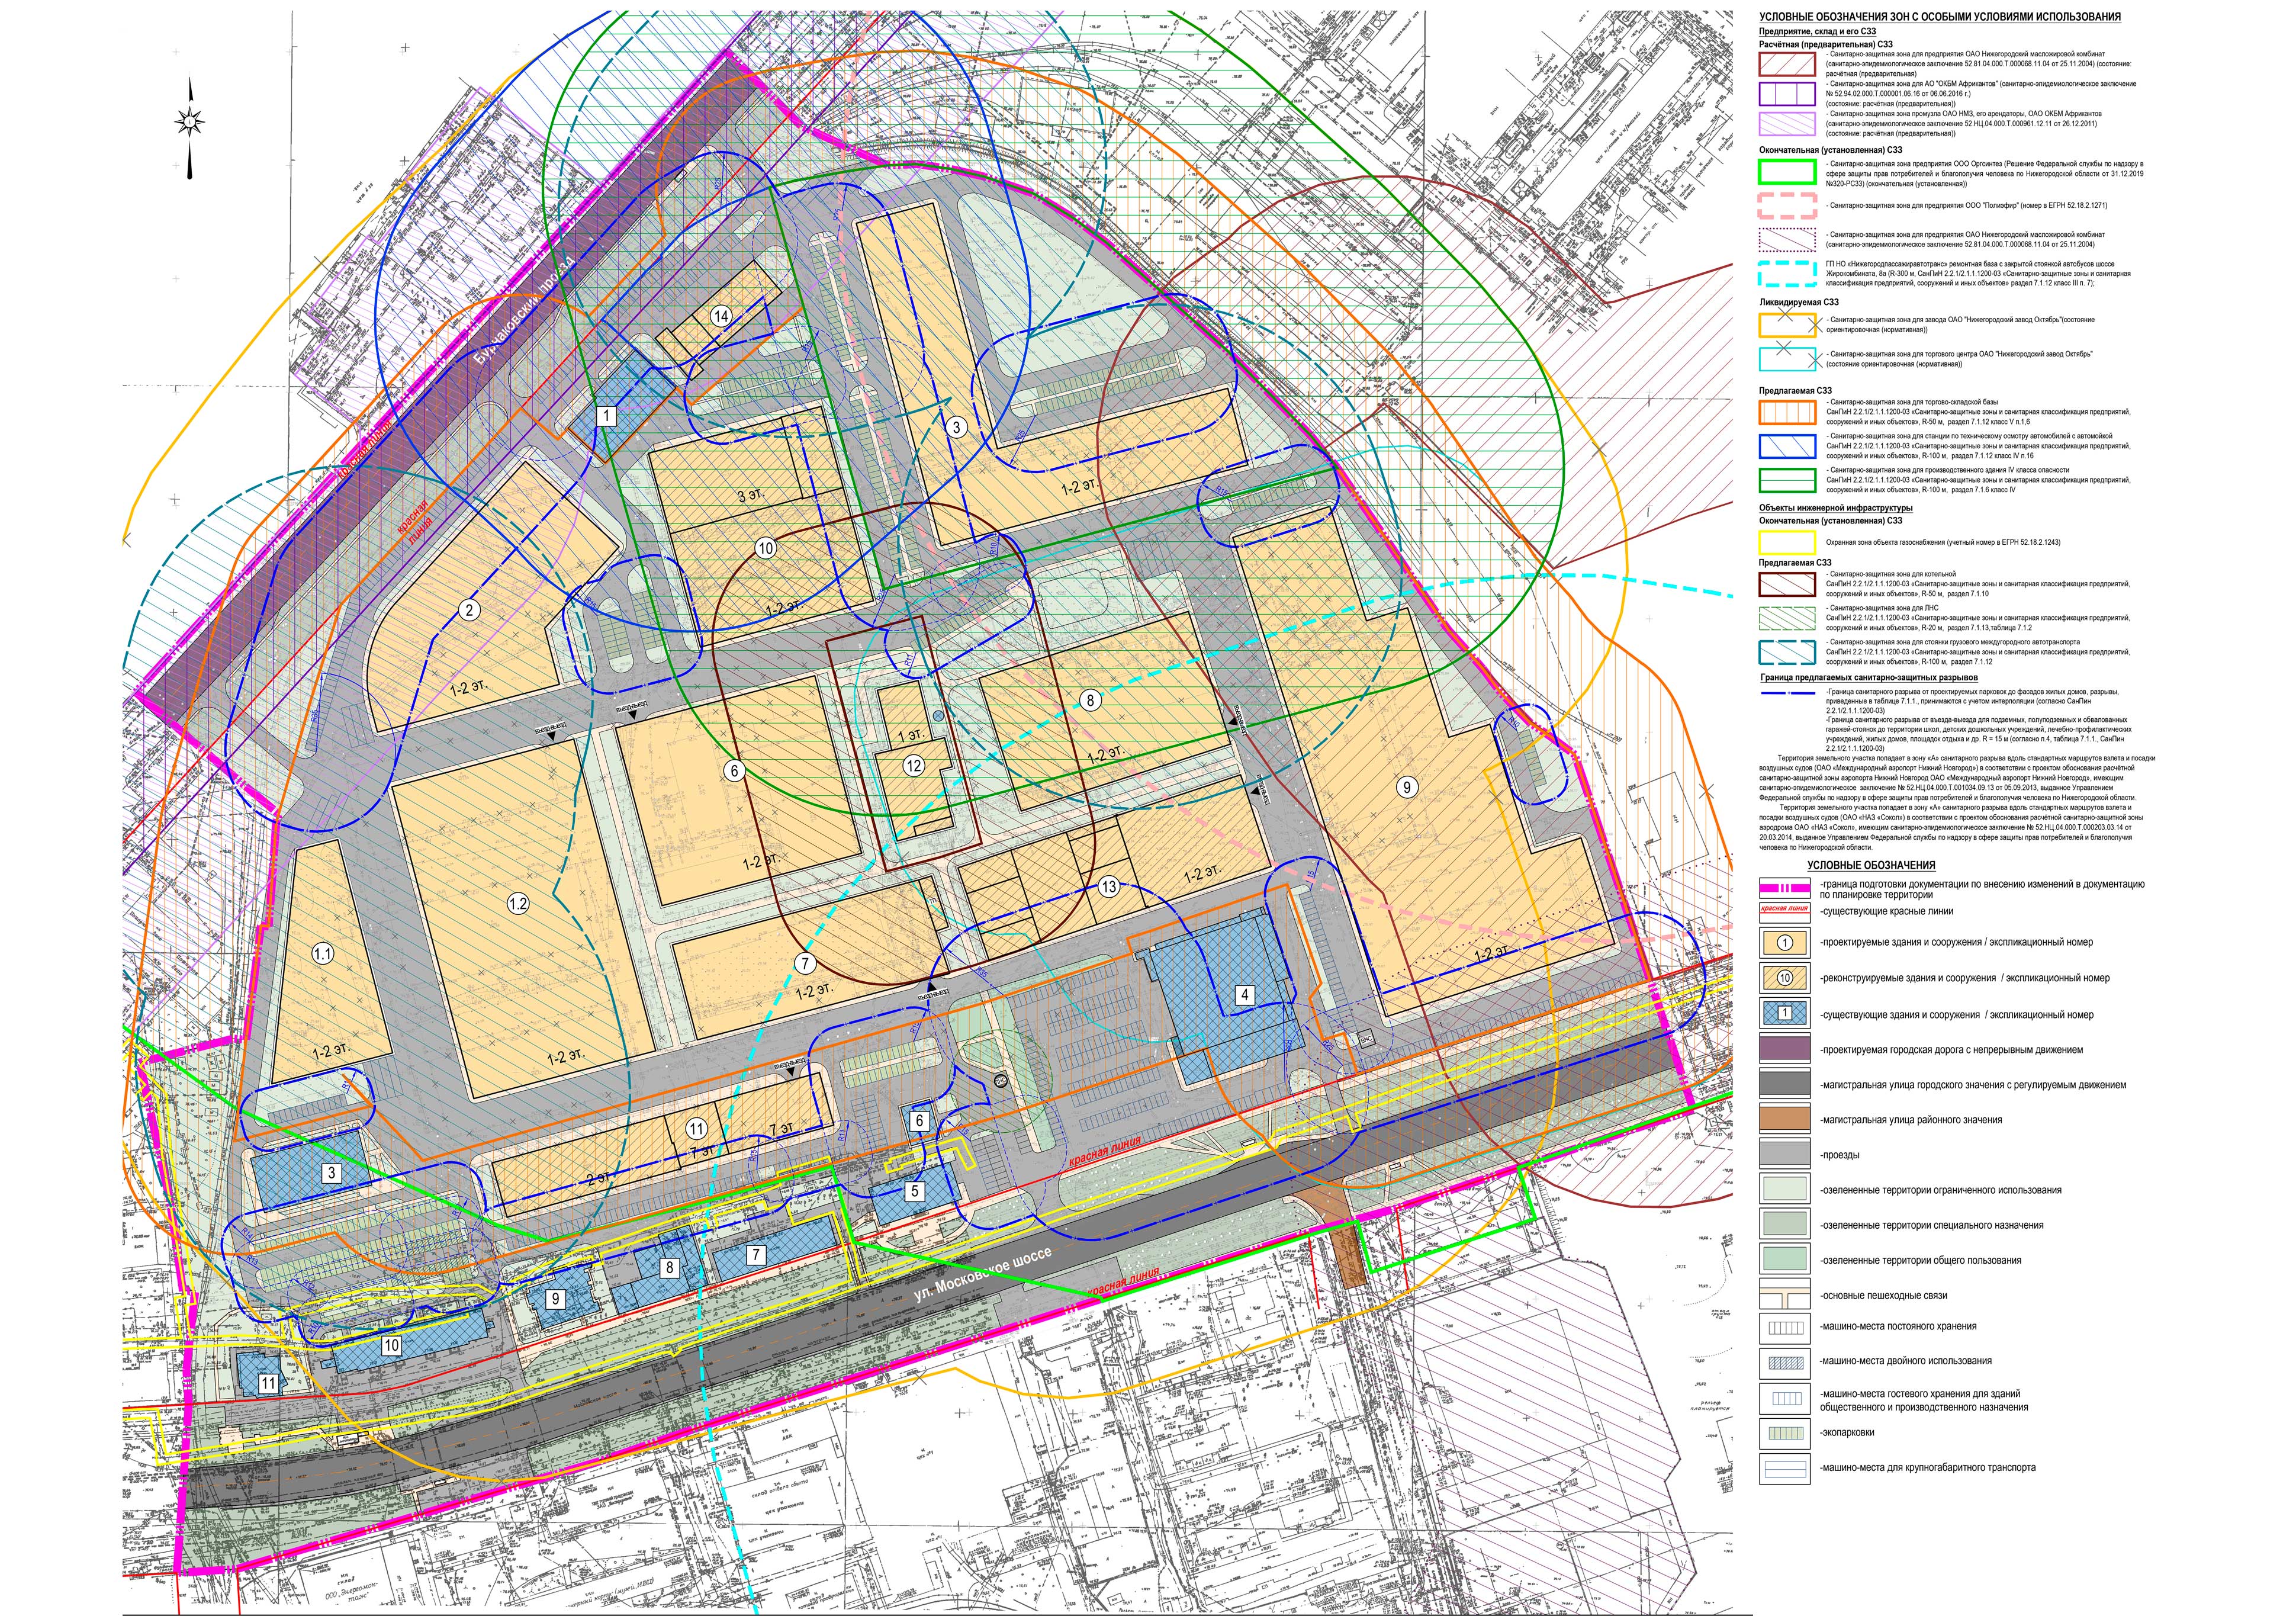Click the circled building number 14
Screen dimensions: 2296x1616
pos(720,316)
